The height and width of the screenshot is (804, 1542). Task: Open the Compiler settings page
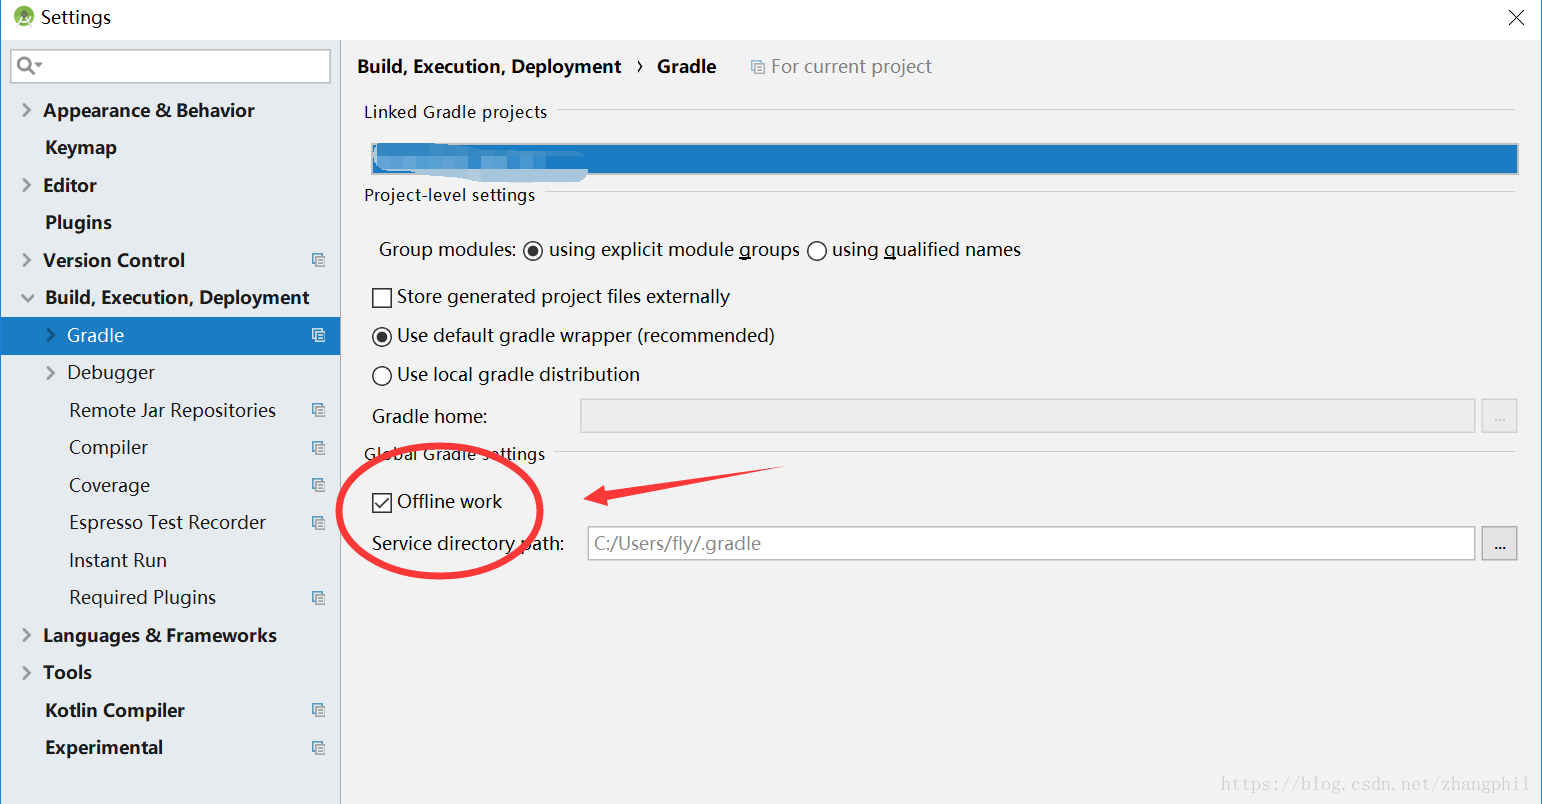pos(108,447)
